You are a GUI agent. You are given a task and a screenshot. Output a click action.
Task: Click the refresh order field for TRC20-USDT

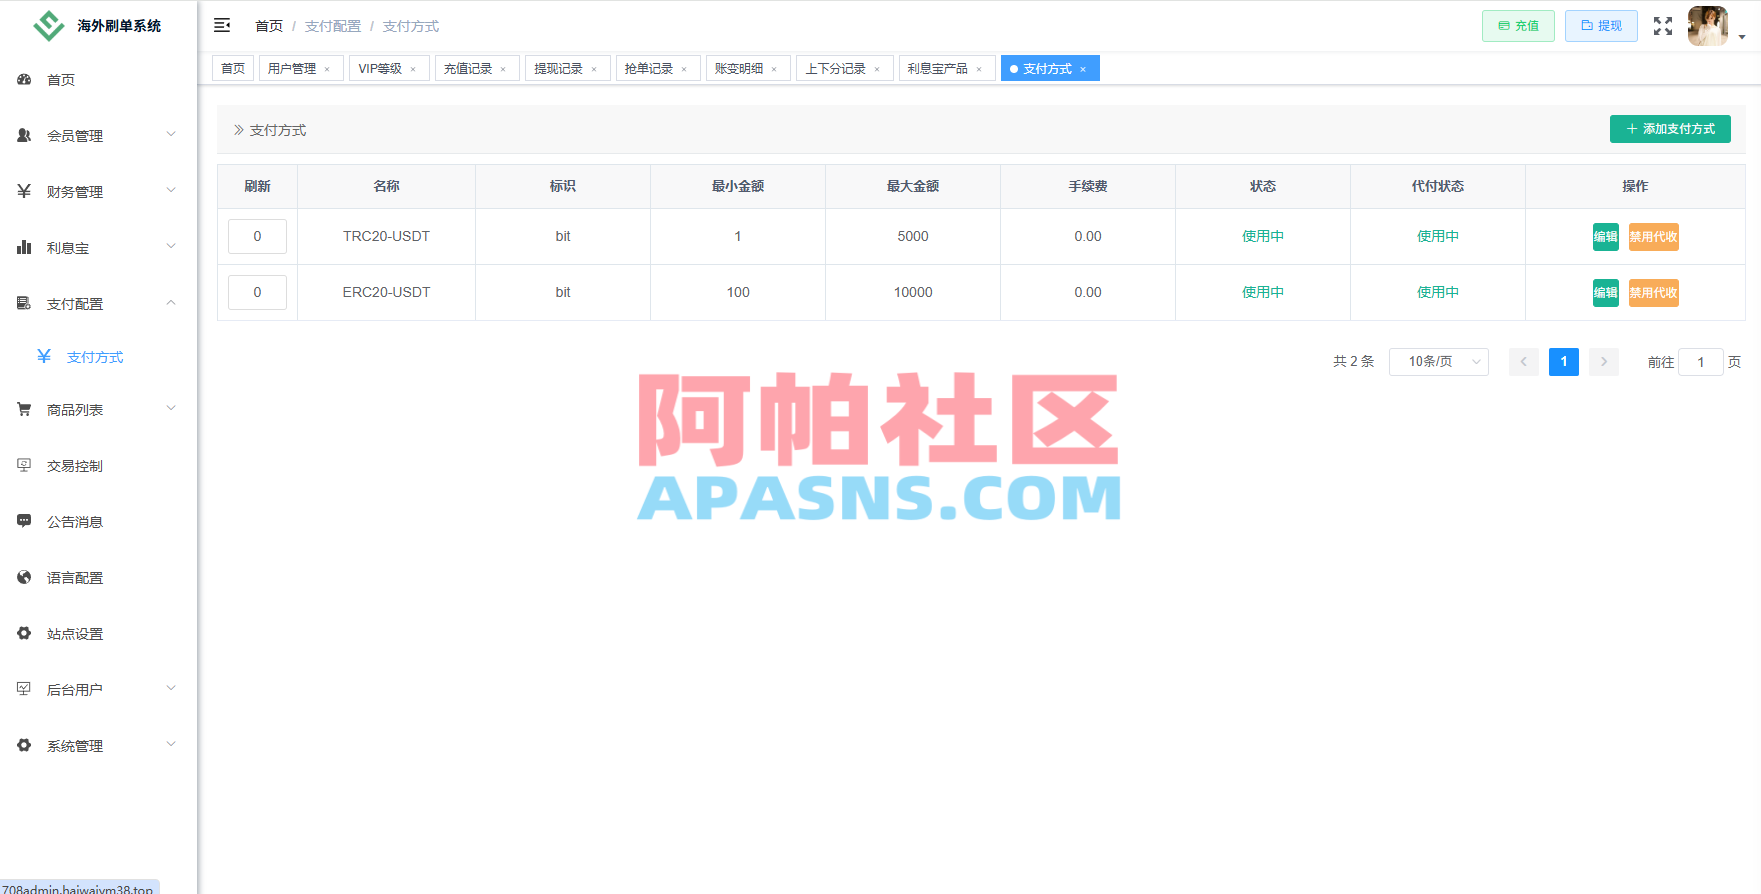tap(257, 236)
